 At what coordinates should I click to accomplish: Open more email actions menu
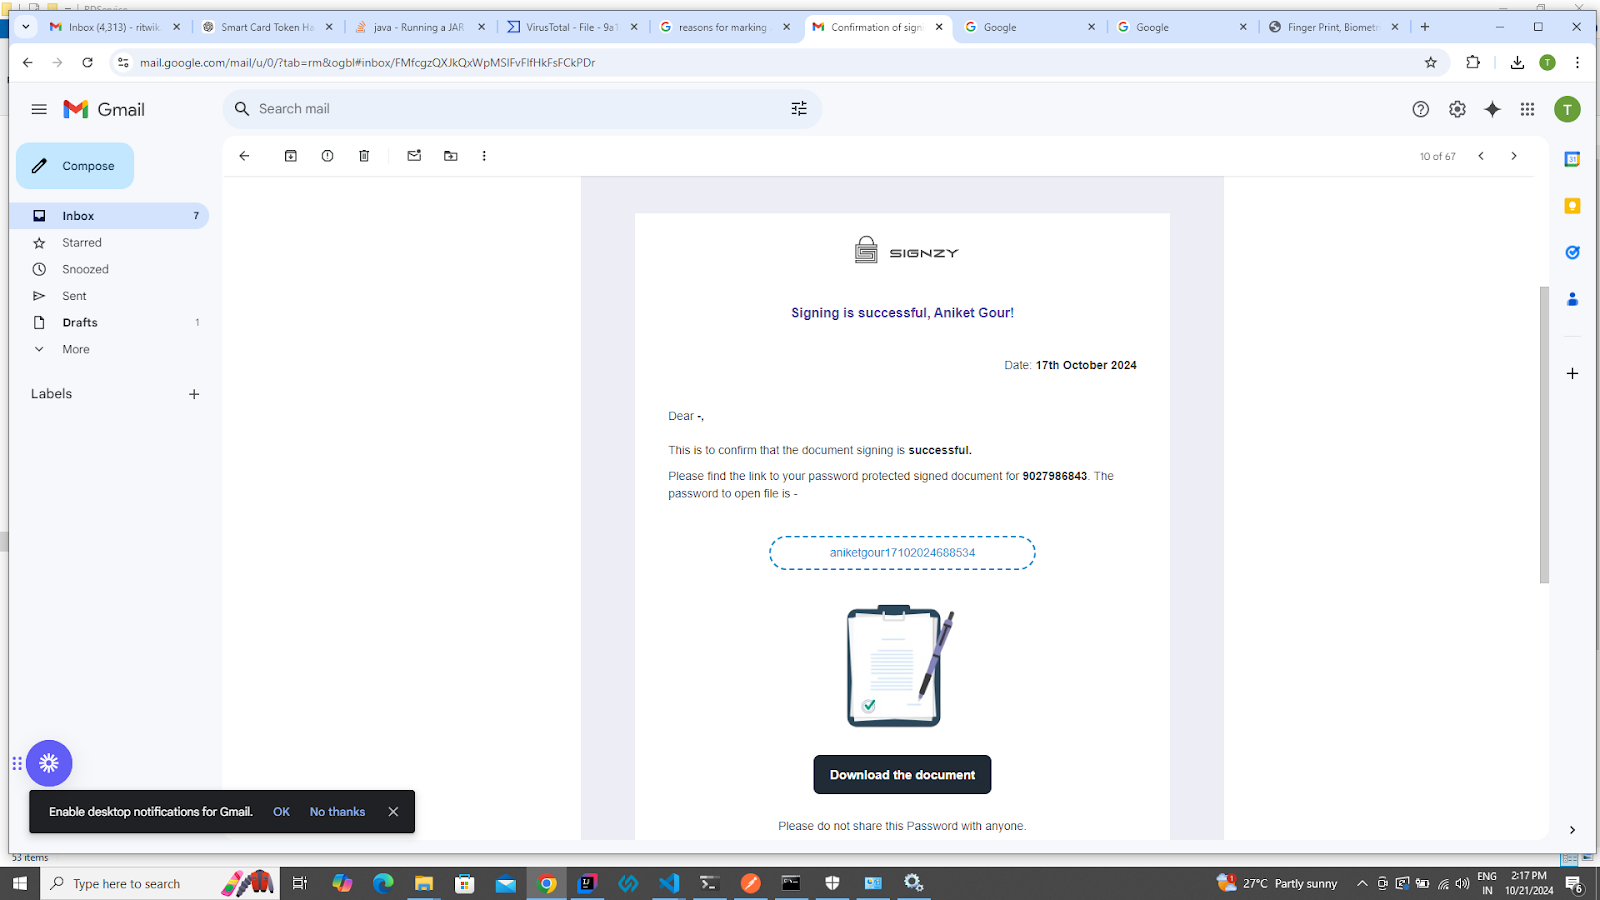tap(484, 156)
